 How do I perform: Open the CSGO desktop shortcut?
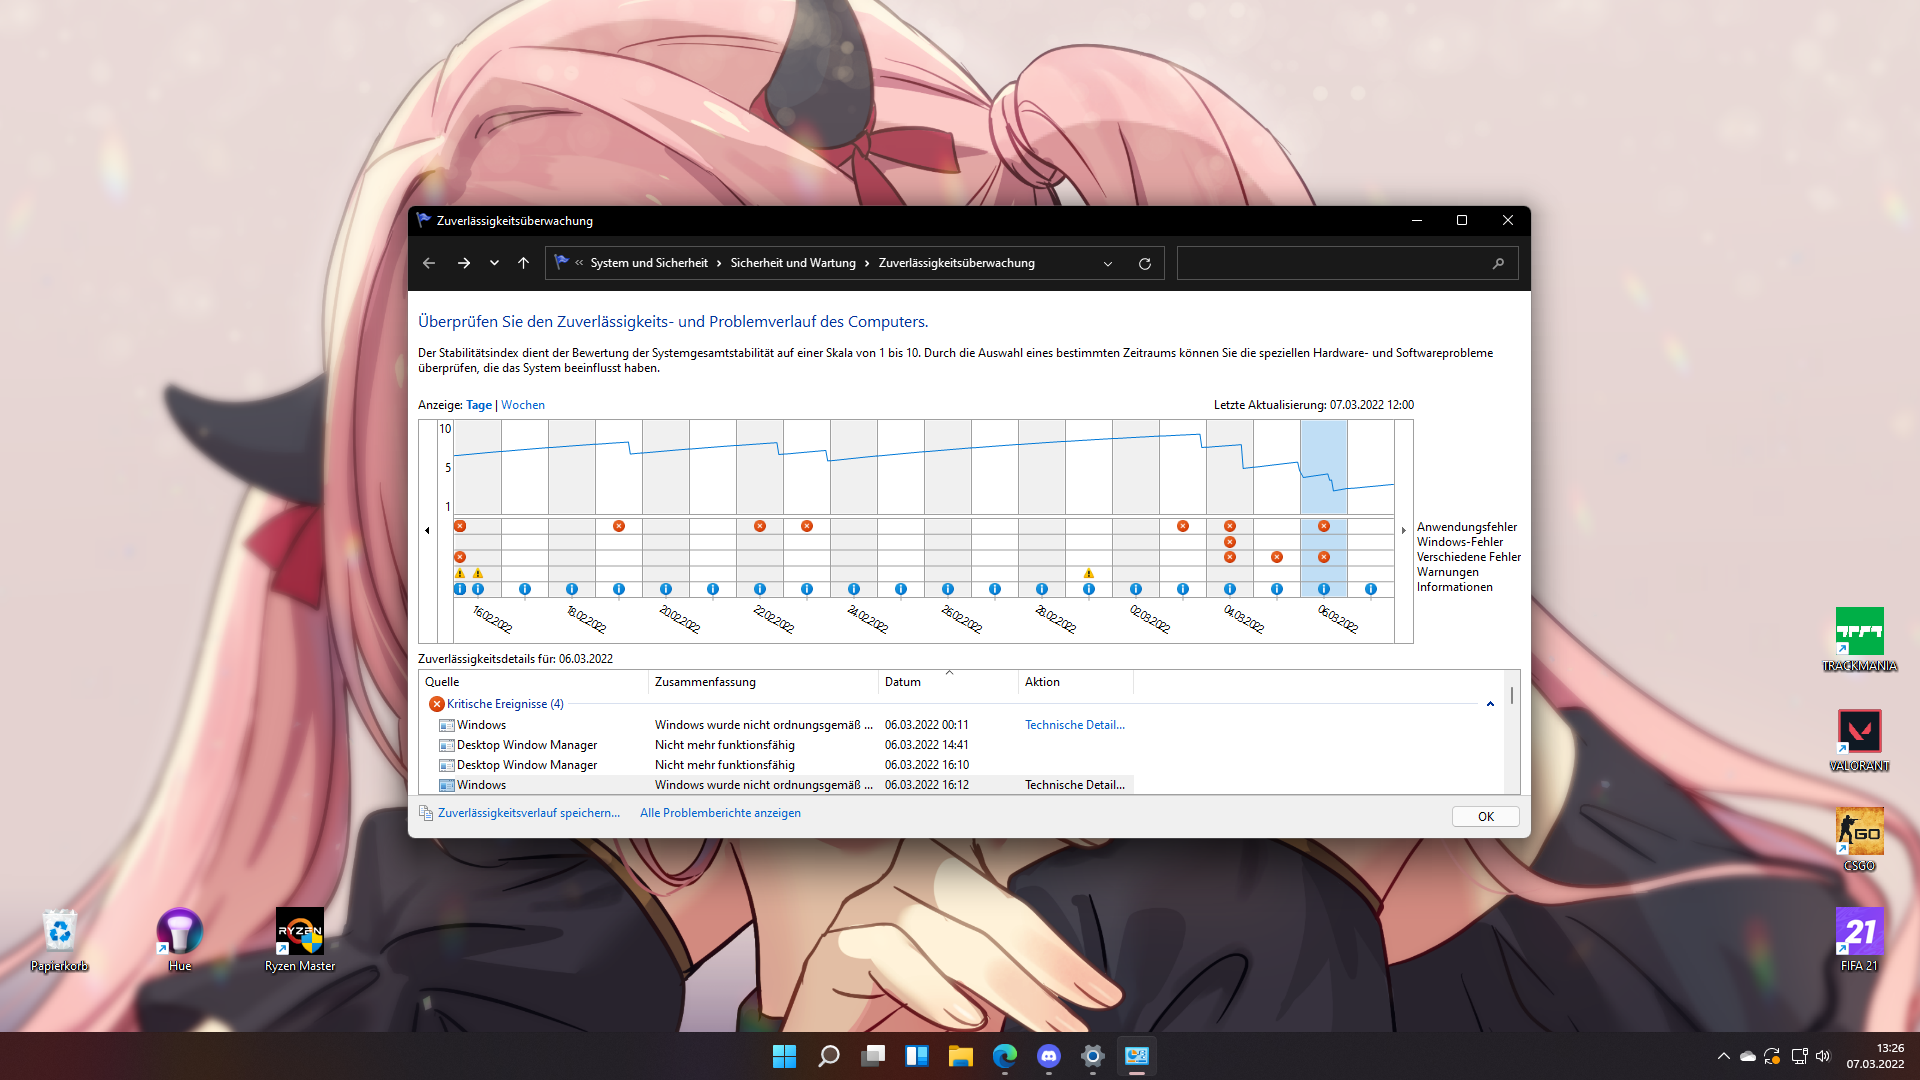coord(1859,840)
